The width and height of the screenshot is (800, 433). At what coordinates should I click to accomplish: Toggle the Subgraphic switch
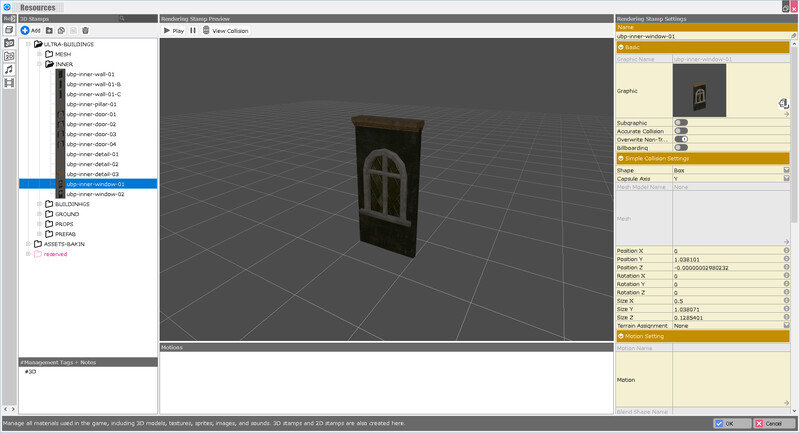tap(681, 122)
